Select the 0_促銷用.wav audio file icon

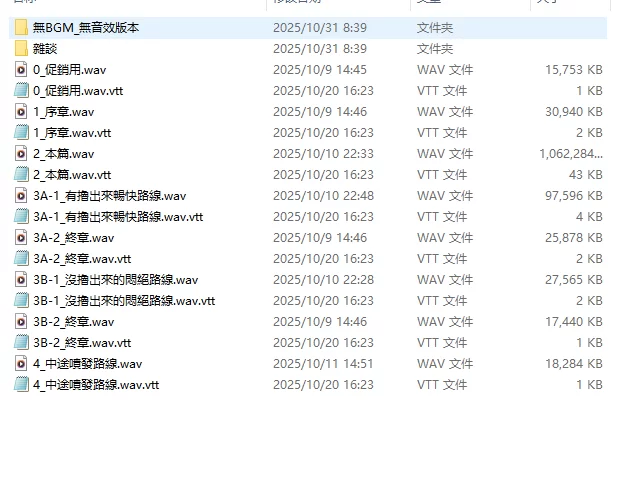tap(21, 70)
